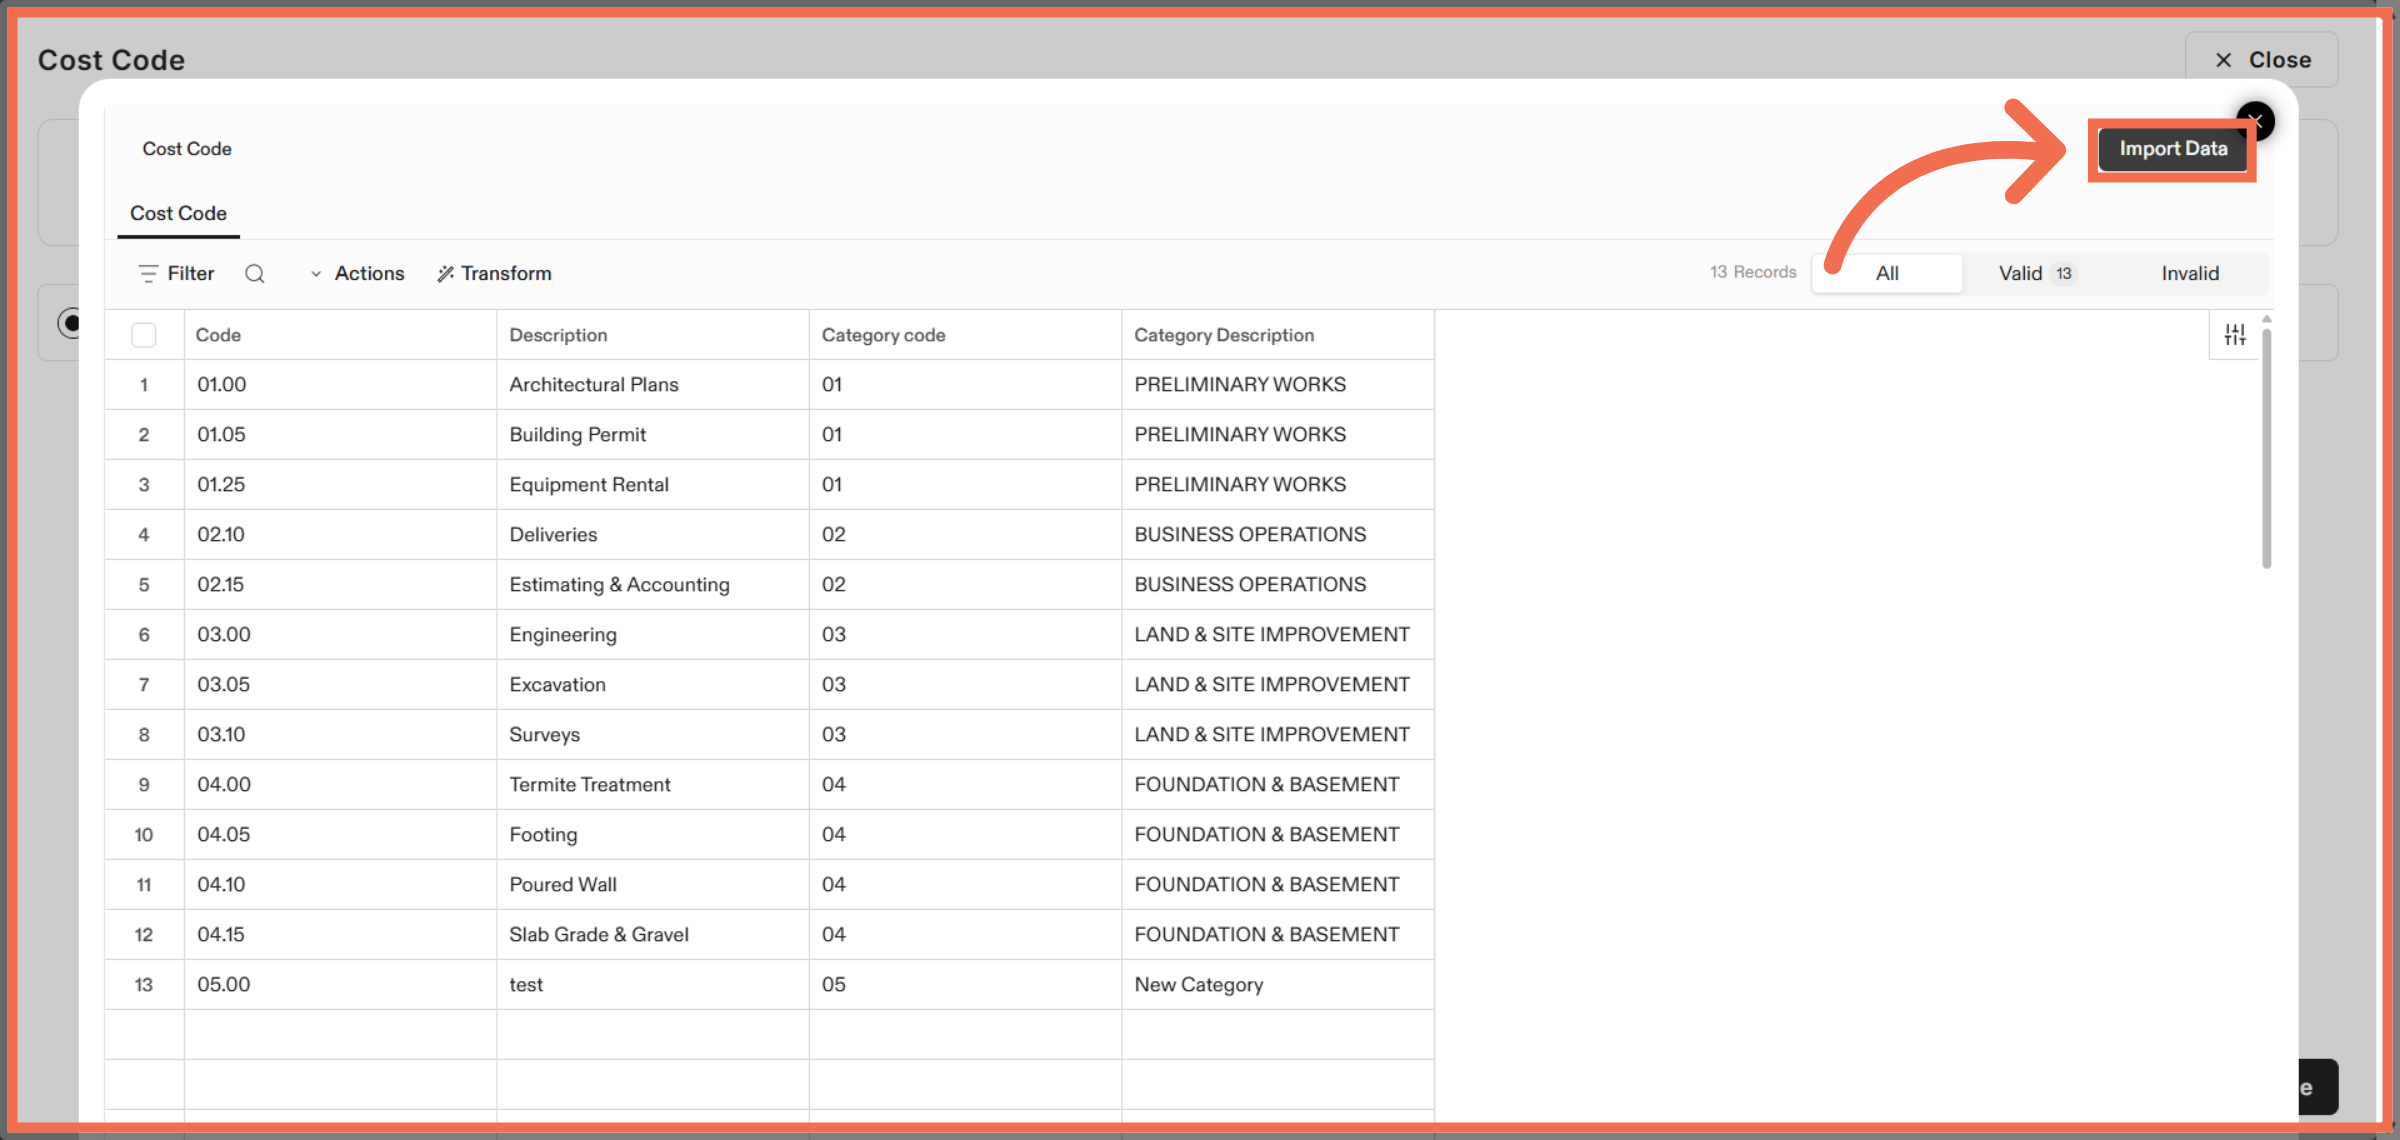This screenshot has width=2400, height=1140.
Task: Click the Transform magic wand icon
Action: pos(445,273)
